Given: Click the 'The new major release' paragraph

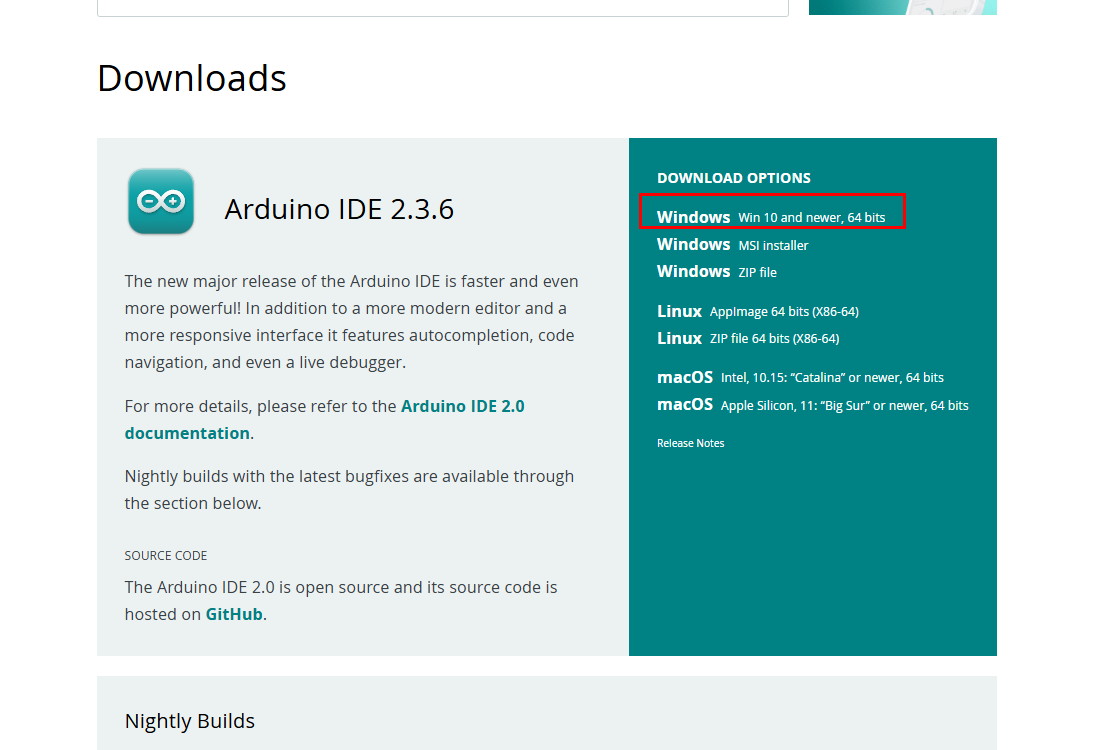Looking at the screenshot, I should tap(351, 322).
